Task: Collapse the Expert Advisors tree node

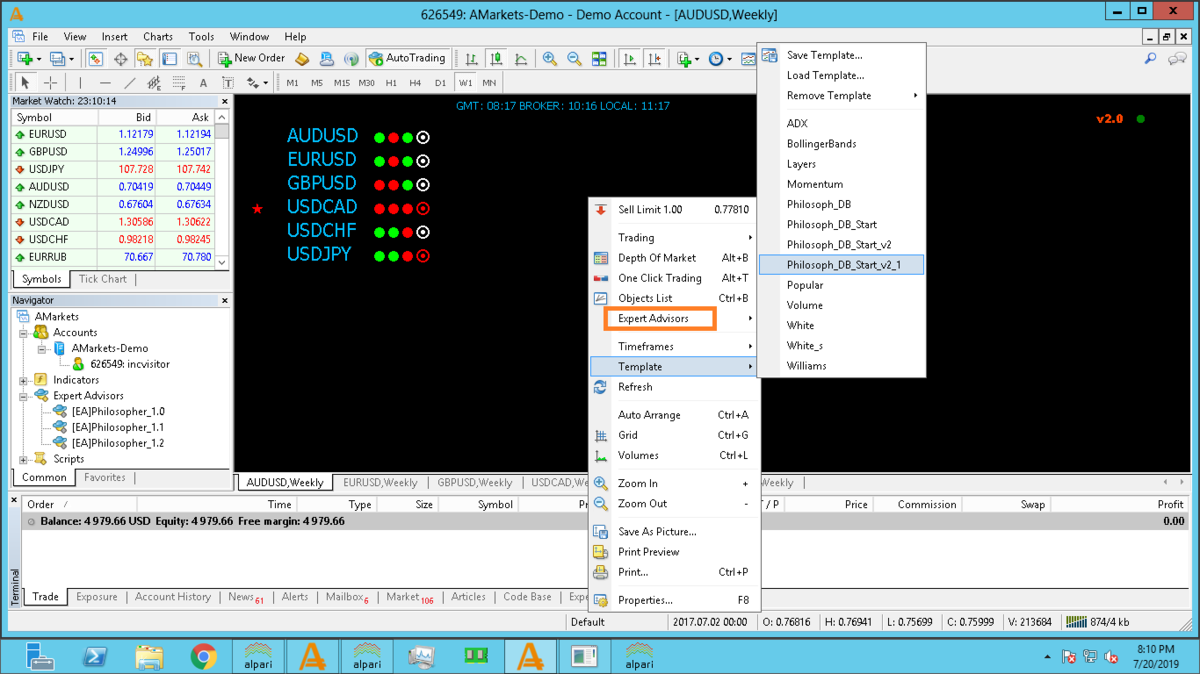Action: 23,396
